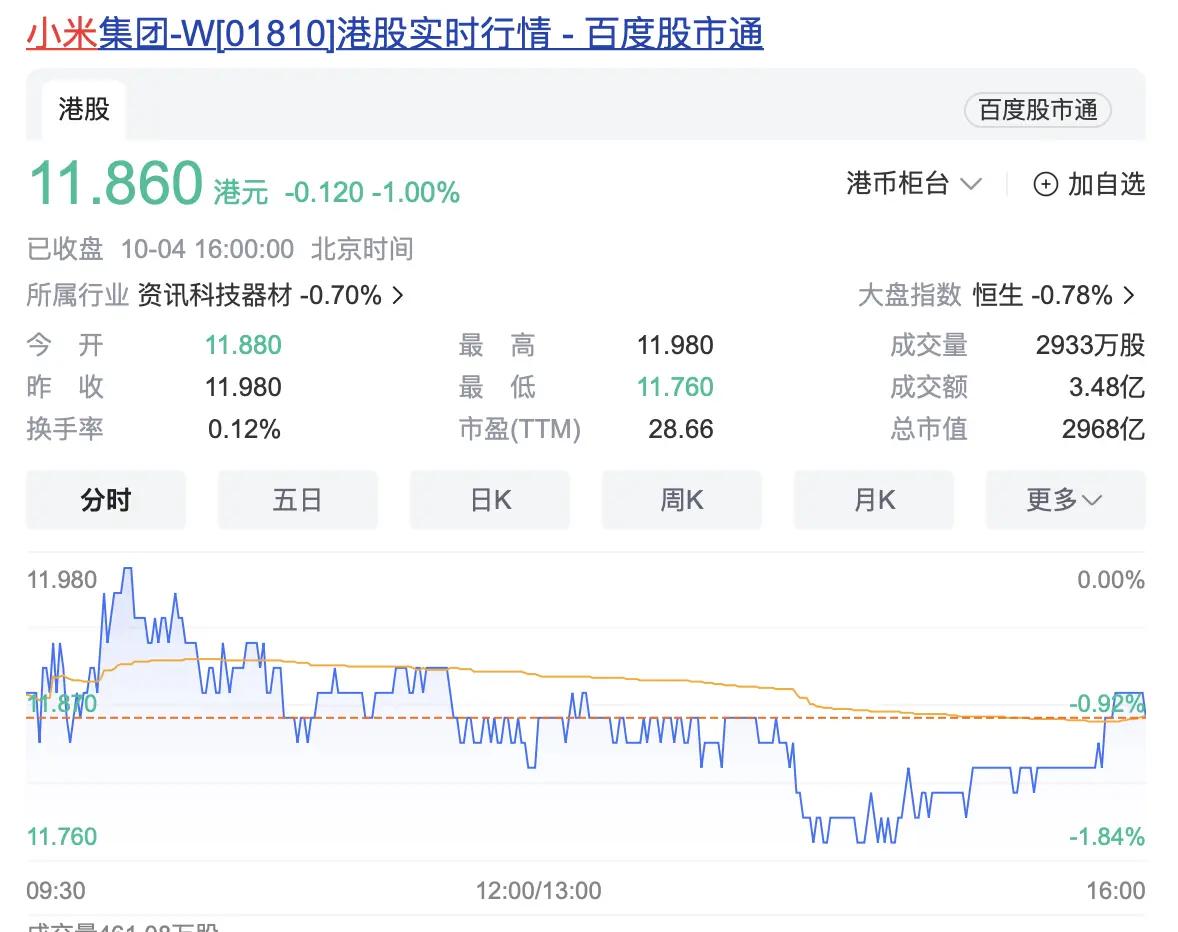Click the 市盈(TTM) value 28.66
The height and width of the screenshot is (932, 1178).
[x=681, y=430]
